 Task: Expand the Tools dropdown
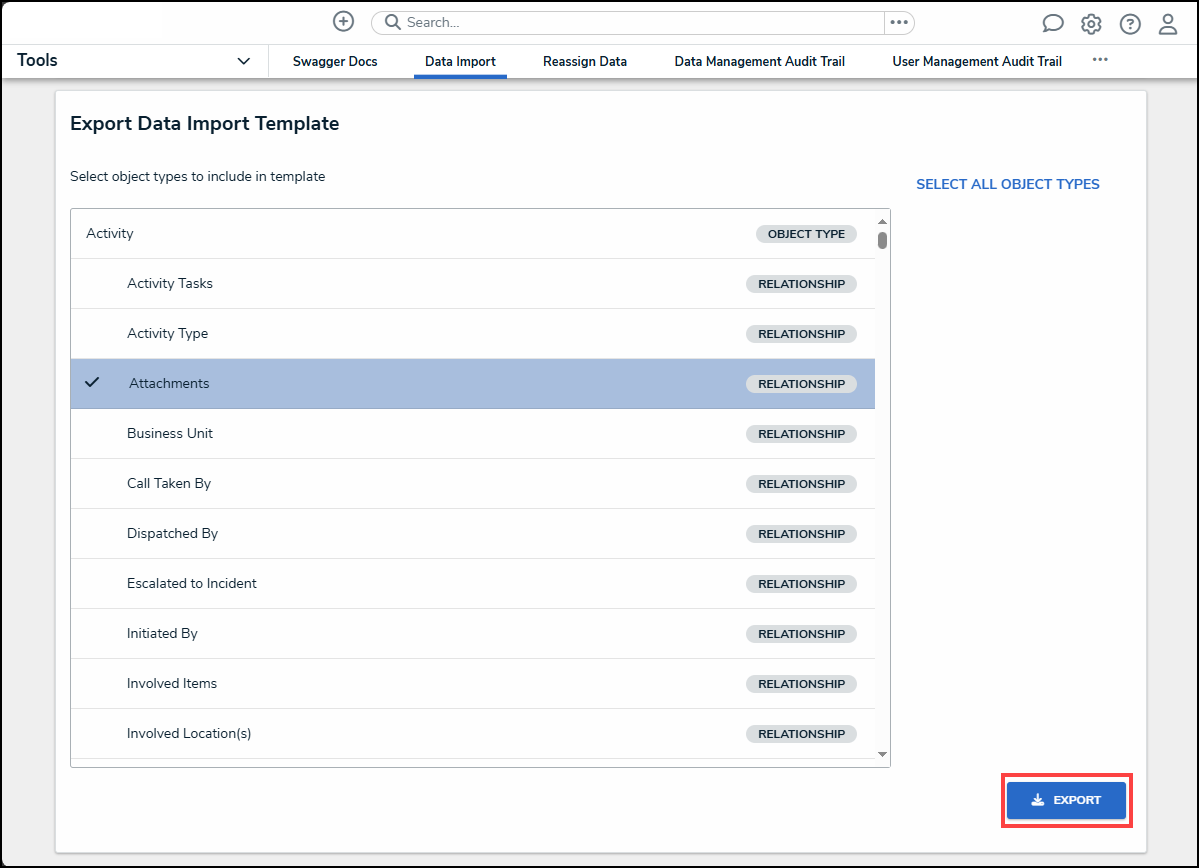(242, 60)
